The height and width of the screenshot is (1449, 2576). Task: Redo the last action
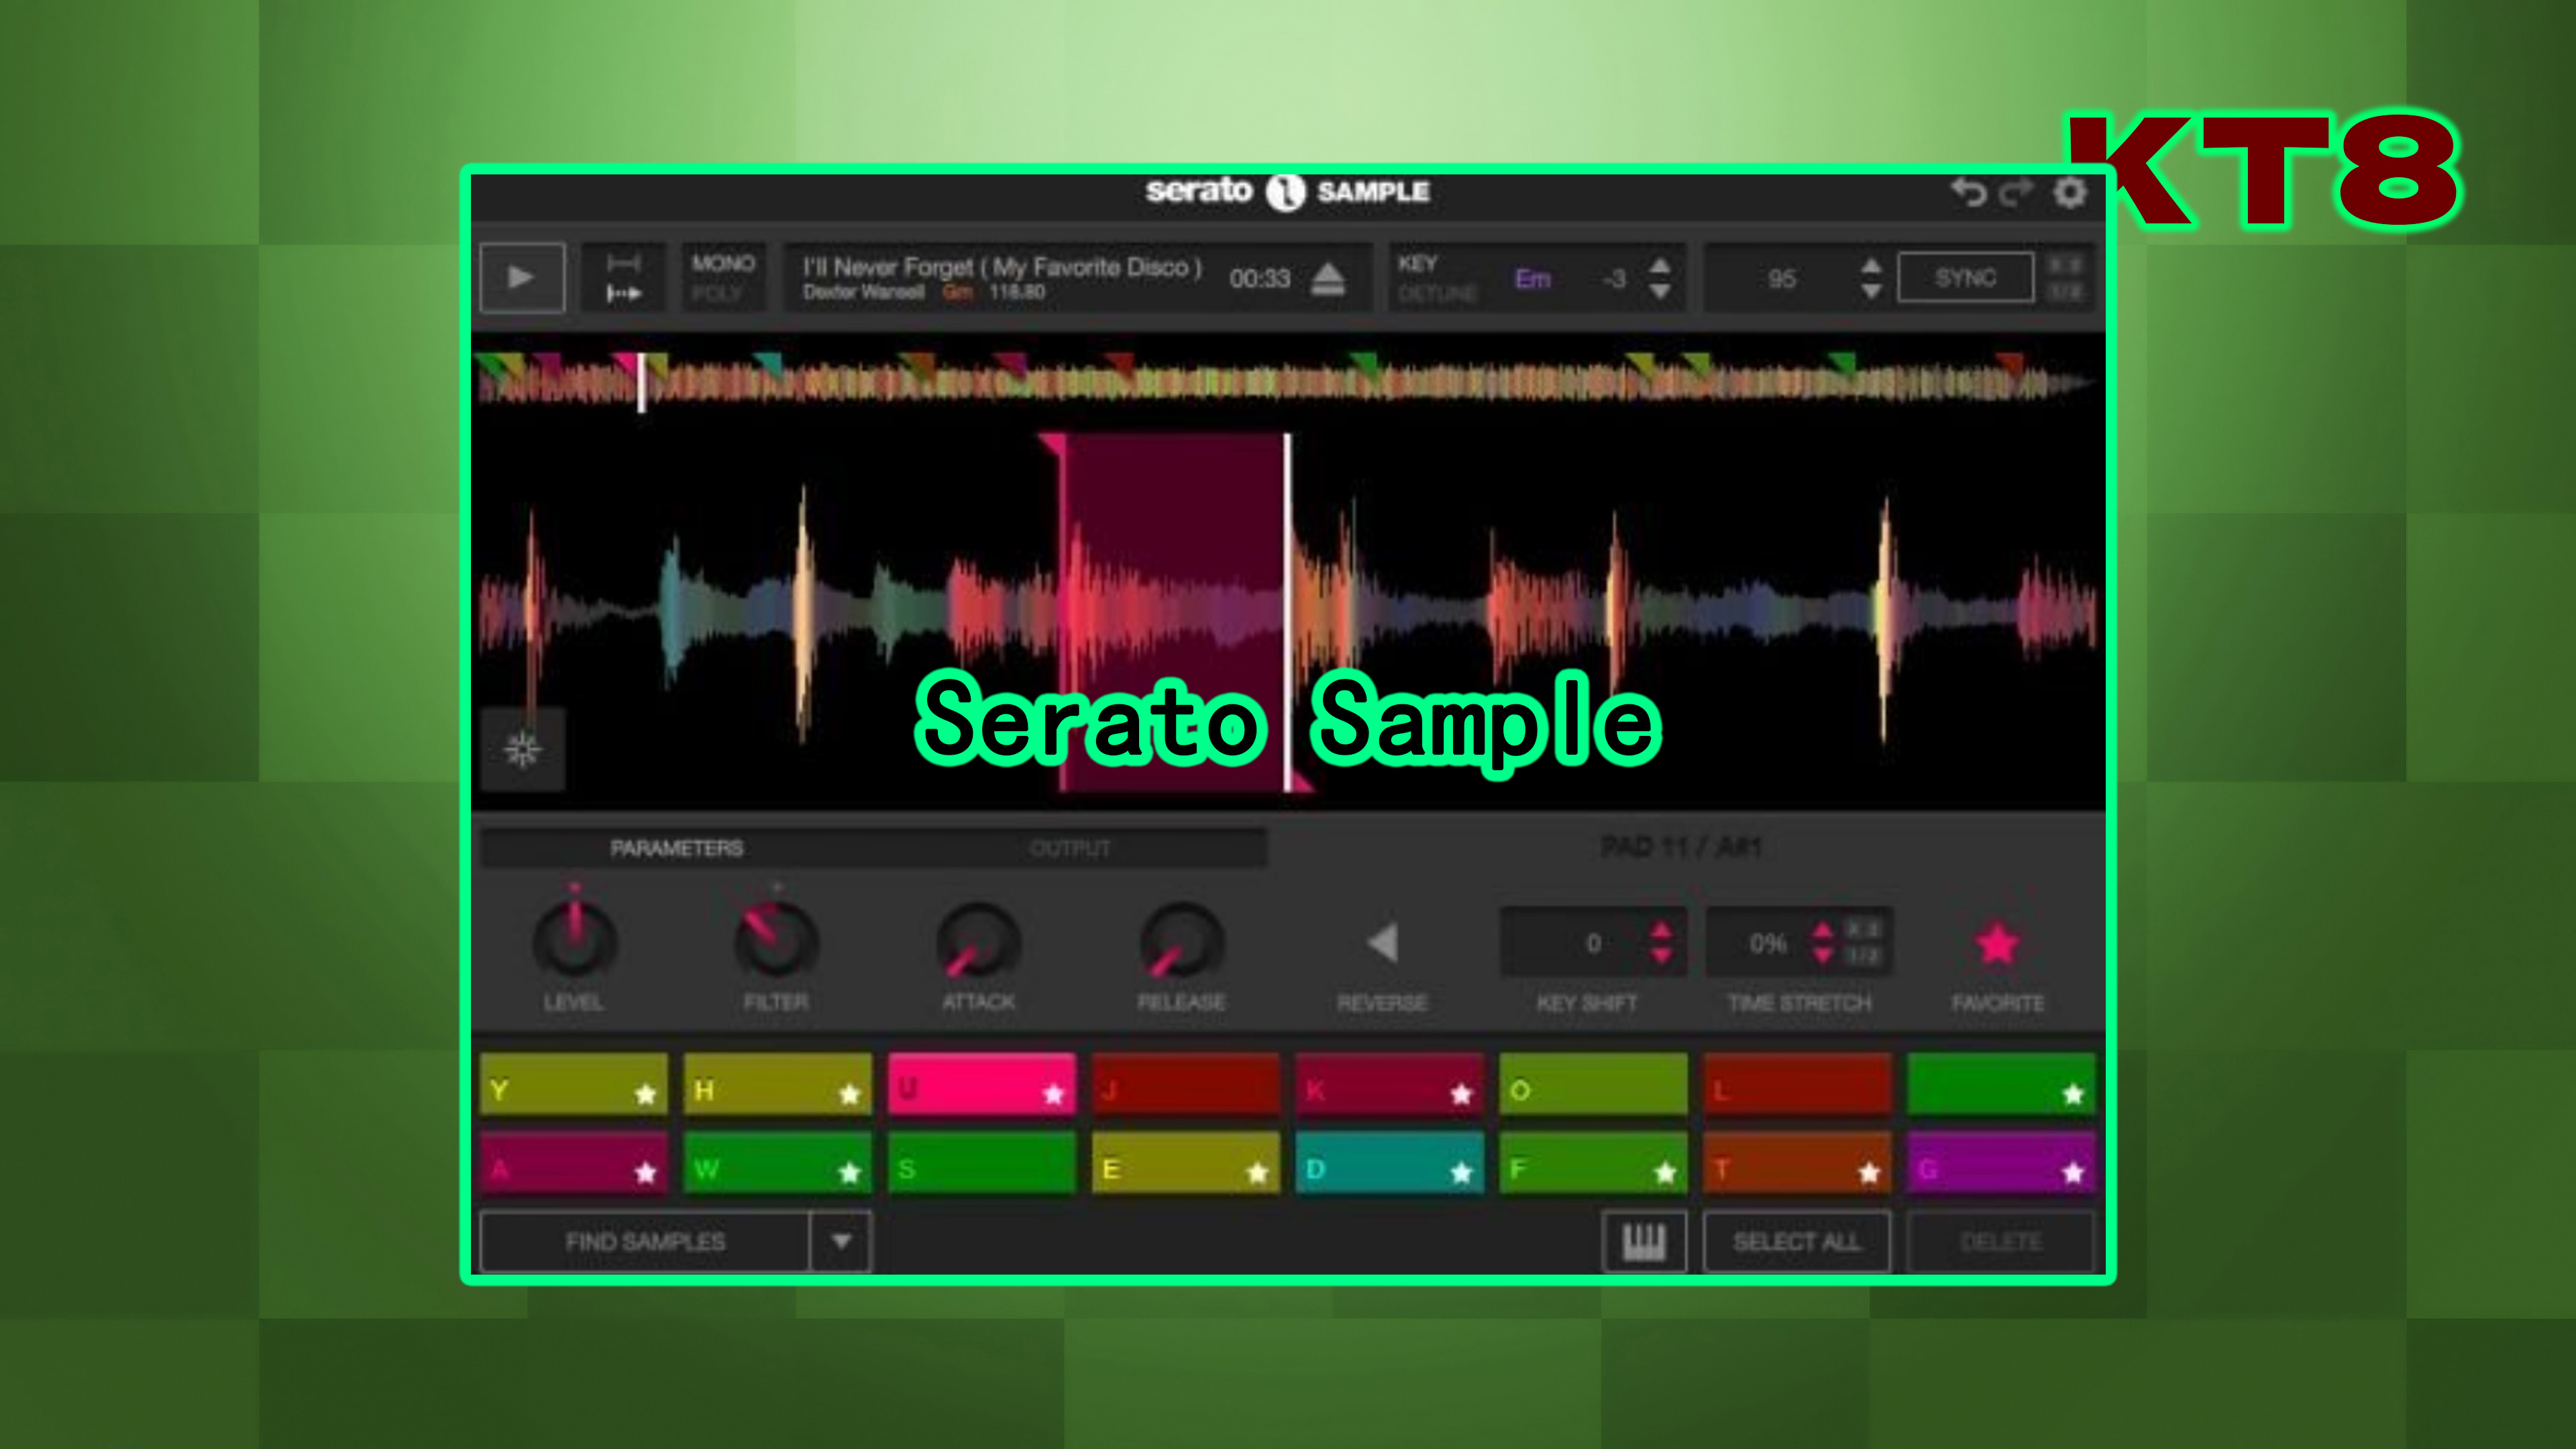point(2015,191)
